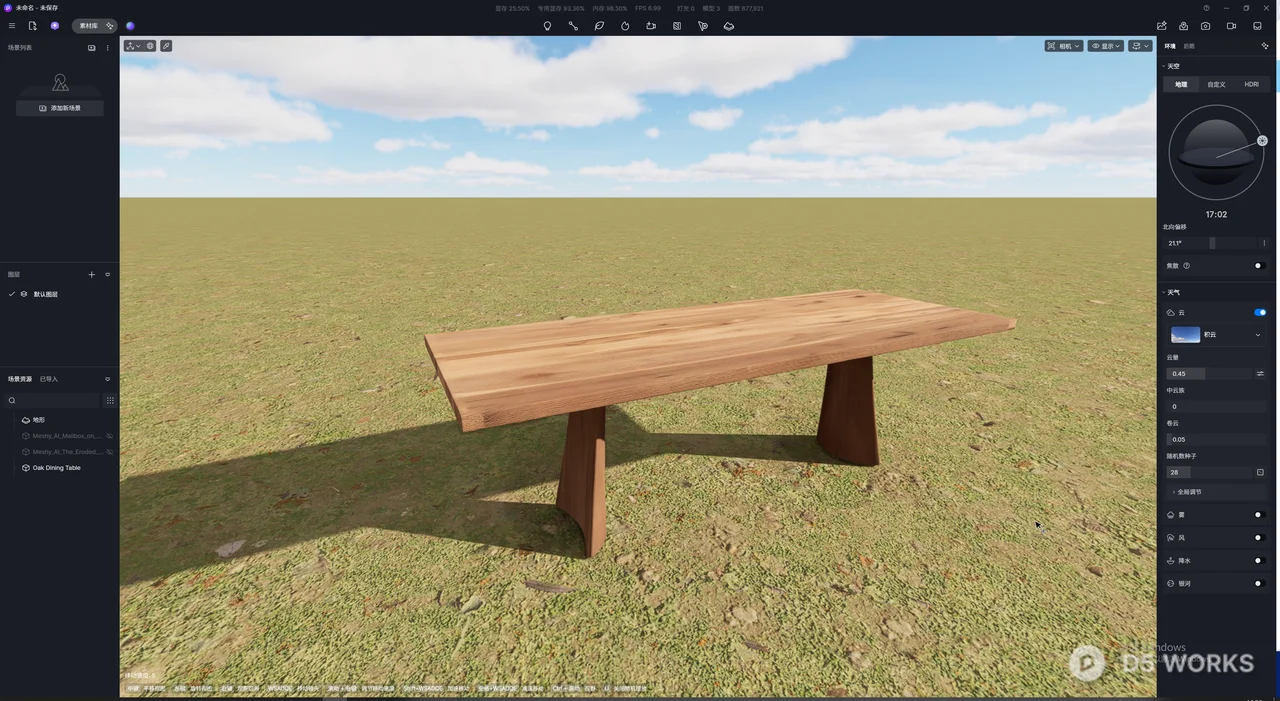Click the help question mark icon
The width and height of the screenshot is (1280, 701).
[x=1206, y=8]
